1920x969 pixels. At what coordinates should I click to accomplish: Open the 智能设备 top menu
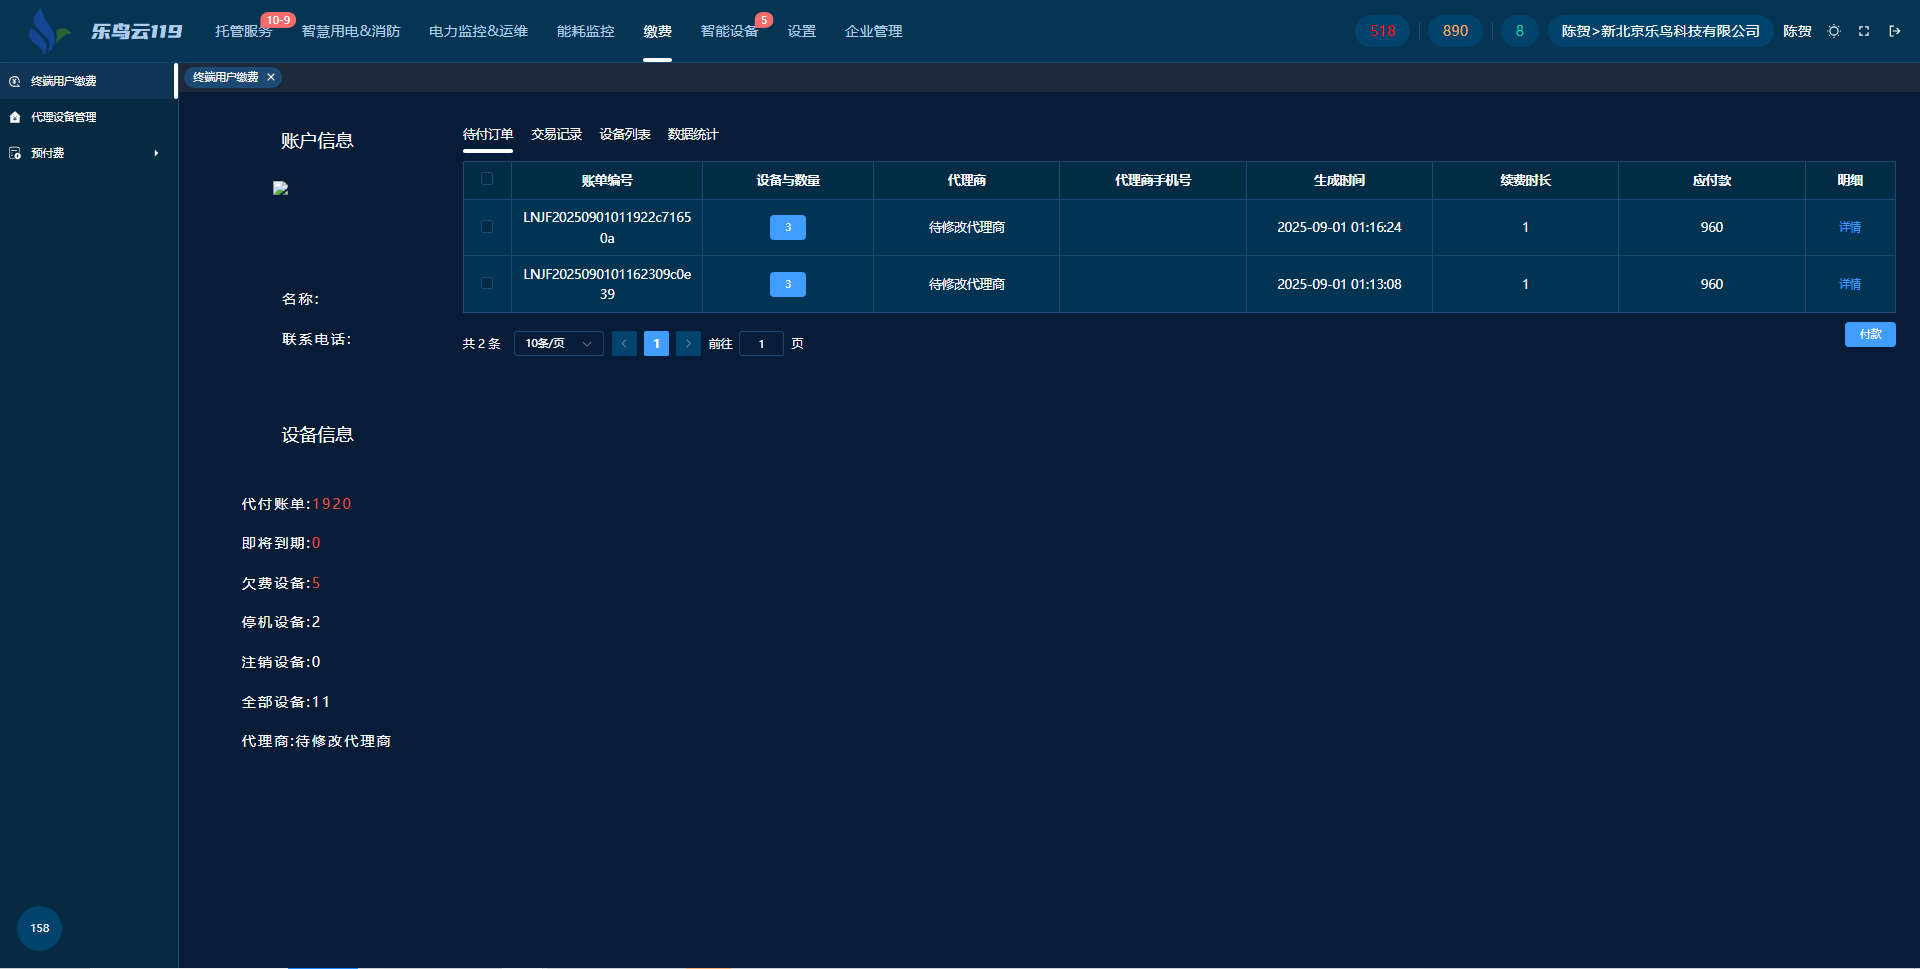(x=729, y=31)
